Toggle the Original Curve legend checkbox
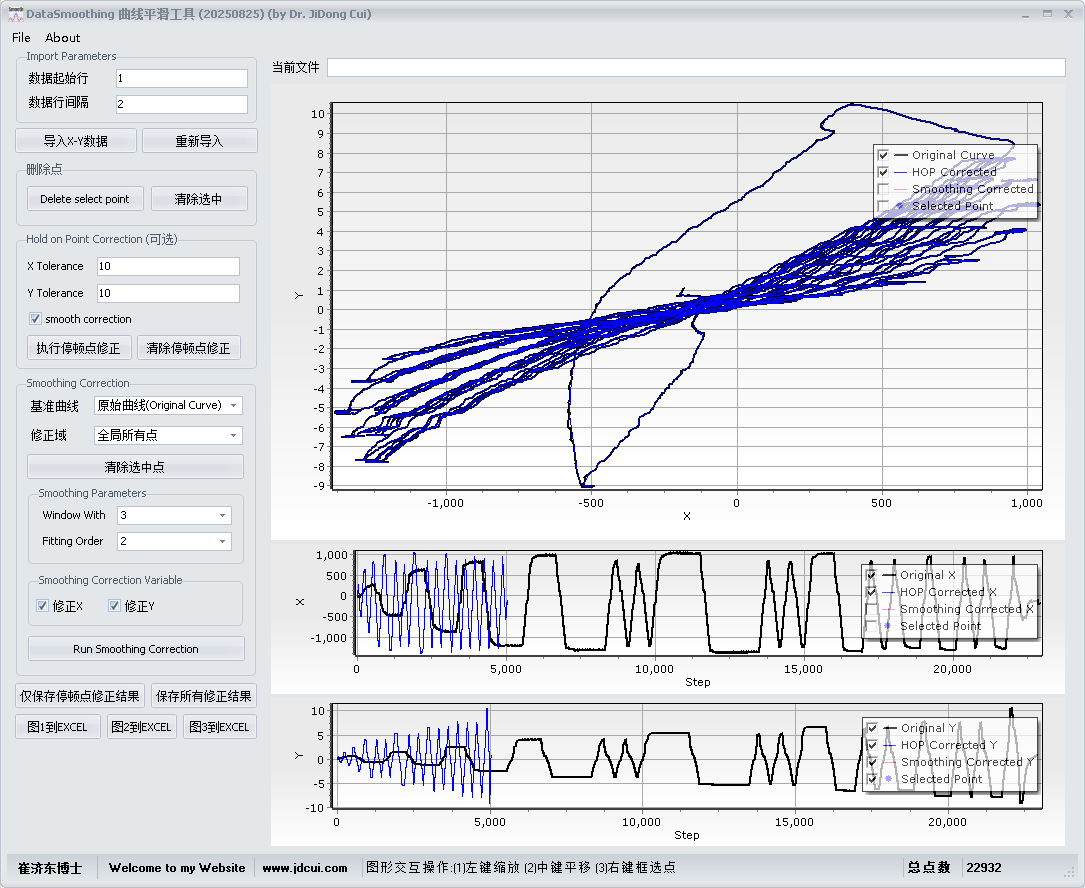 coord(883,155)
